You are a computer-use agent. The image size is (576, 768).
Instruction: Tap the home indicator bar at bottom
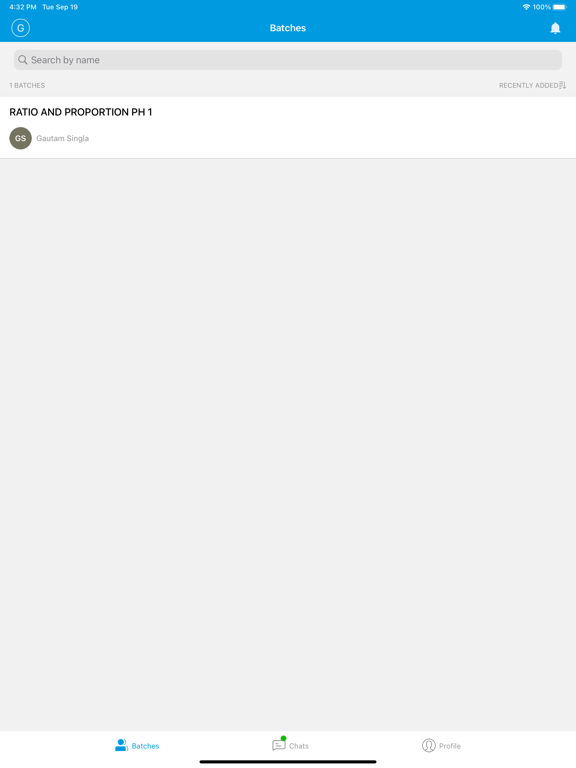coord(288,762)
